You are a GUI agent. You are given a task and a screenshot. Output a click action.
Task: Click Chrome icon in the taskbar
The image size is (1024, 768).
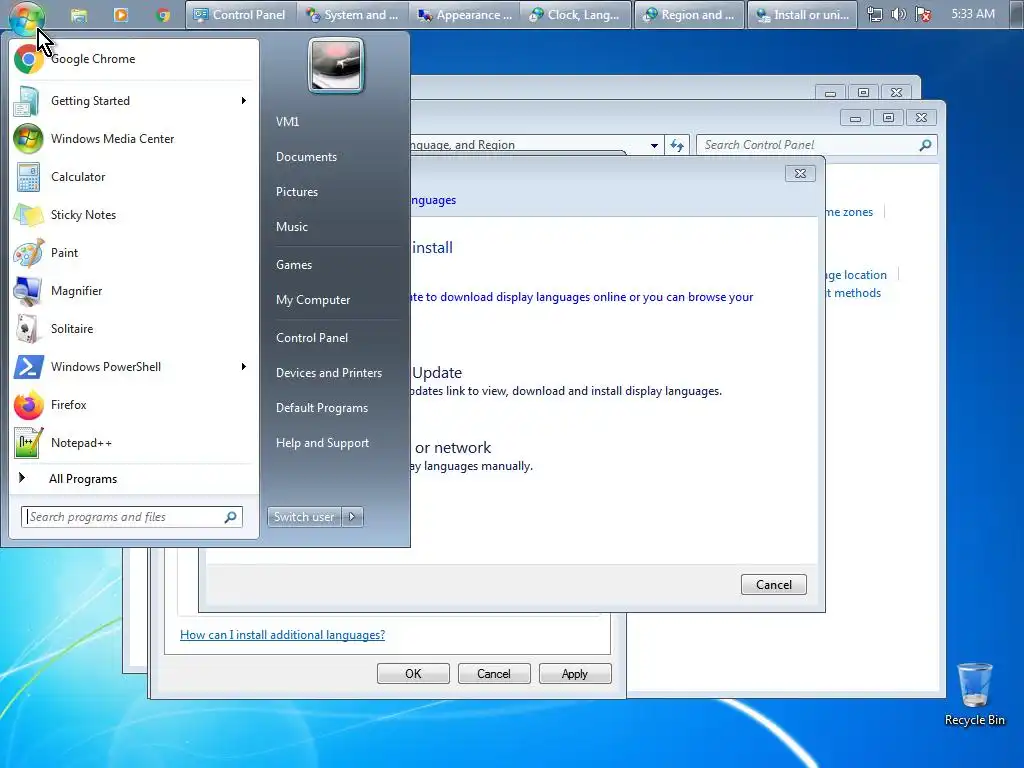(x=163, y=14)
